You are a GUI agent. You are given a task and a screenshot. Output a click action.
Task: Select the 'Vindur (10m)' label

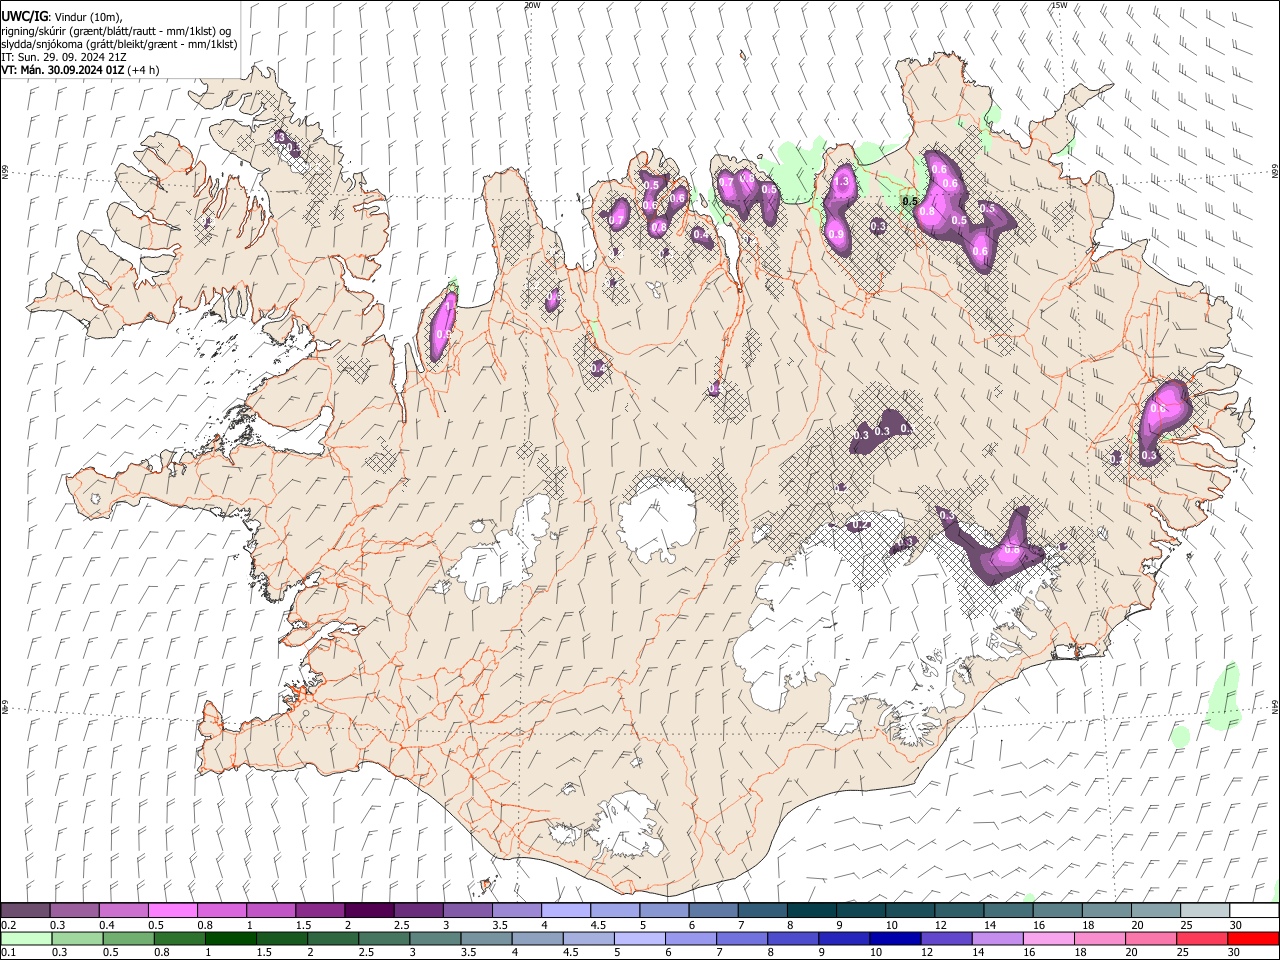tap(87, 17)
